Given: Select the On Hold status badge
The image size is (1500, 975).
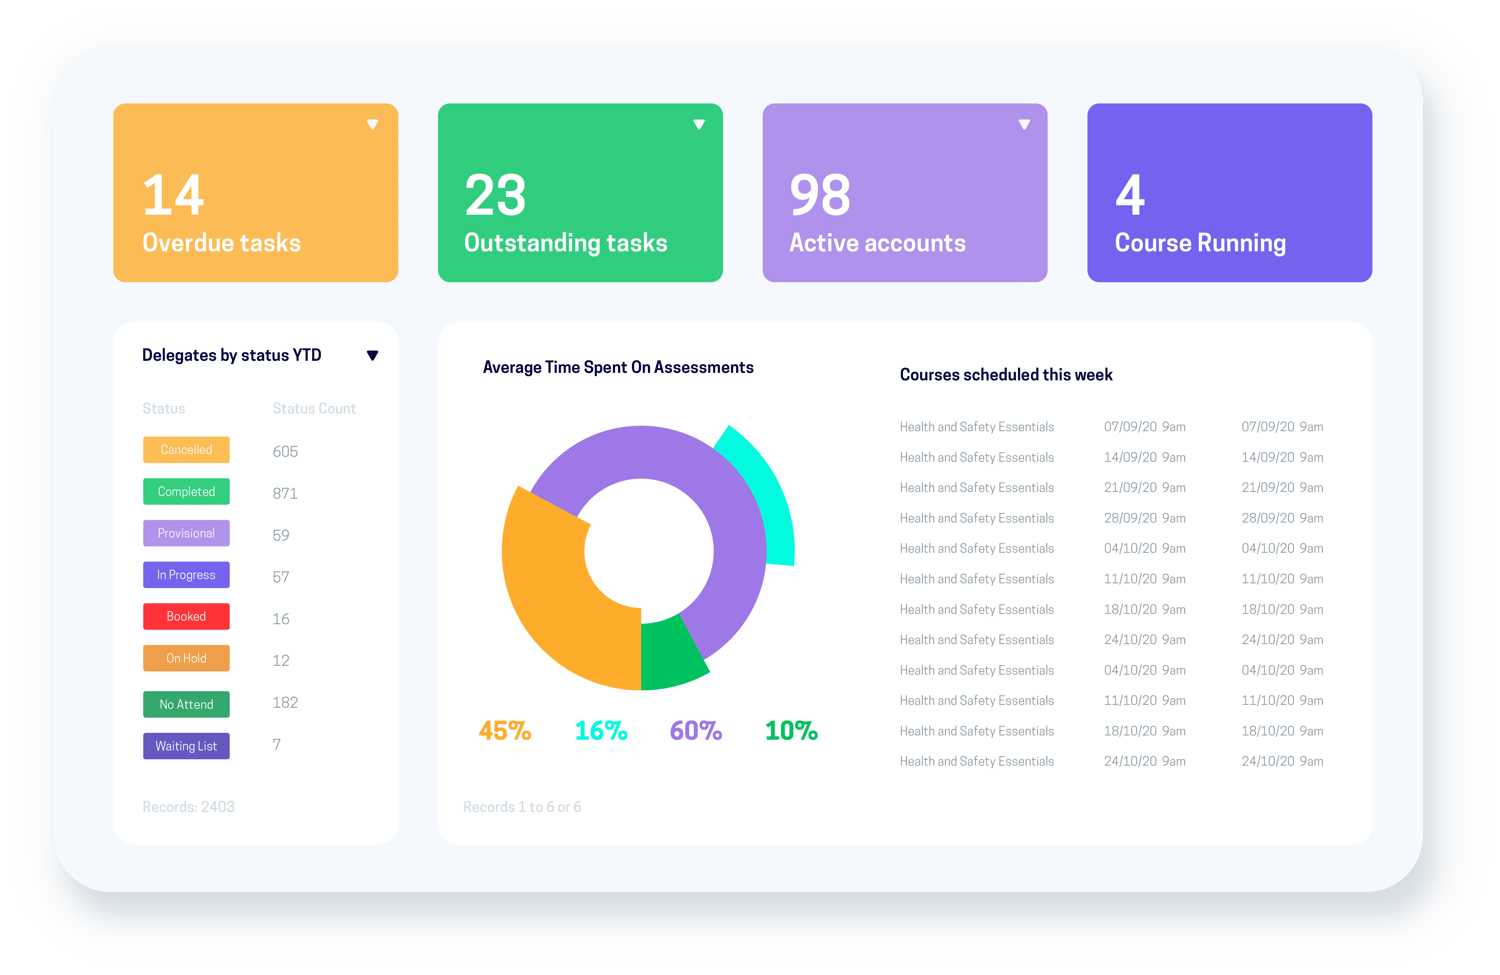Looking at the screenshot, I should pos(186,659).
